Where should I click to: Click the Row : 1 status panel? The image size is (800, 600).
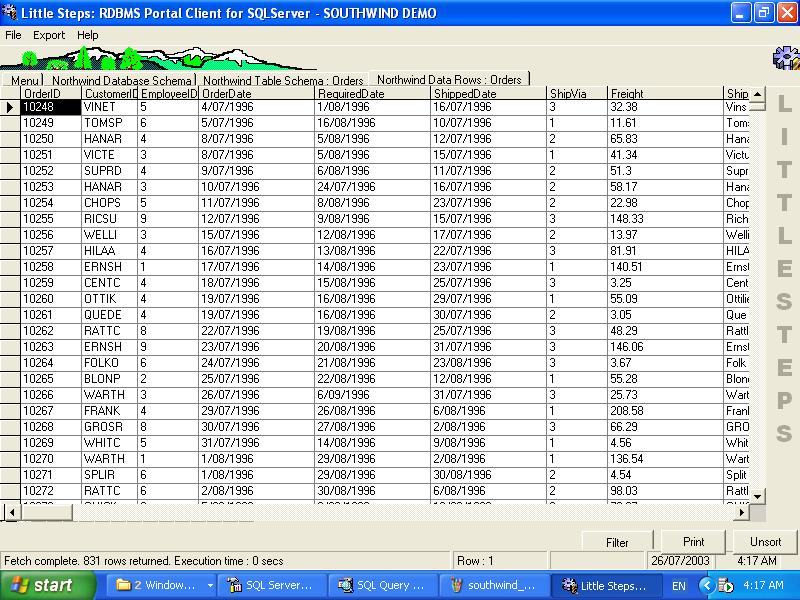click(498, 561)
